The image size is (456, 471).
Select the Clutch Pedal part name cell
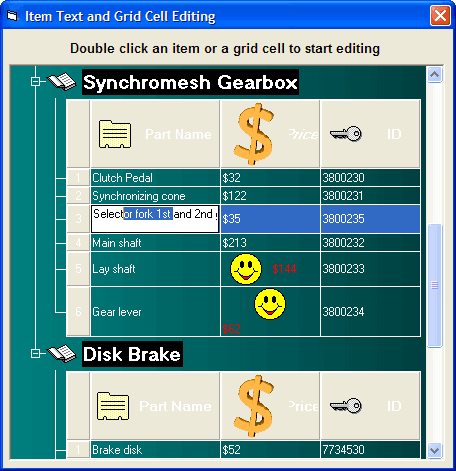(x=155, y=178)
